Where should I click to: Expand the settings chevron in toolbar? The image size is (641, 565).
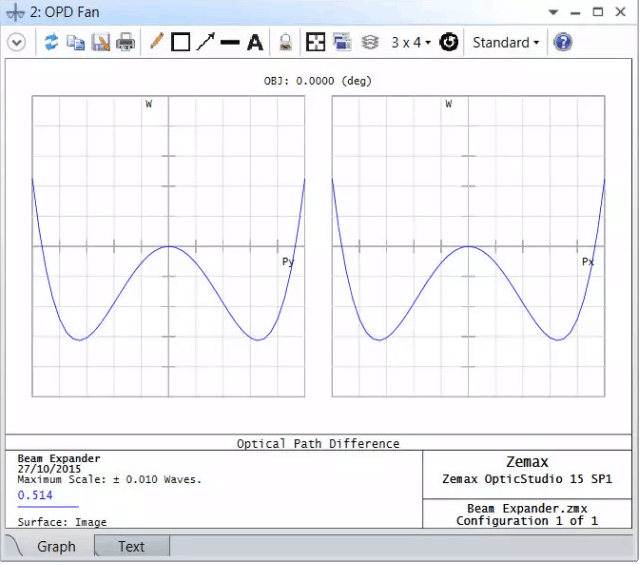[x=16, y=42]
